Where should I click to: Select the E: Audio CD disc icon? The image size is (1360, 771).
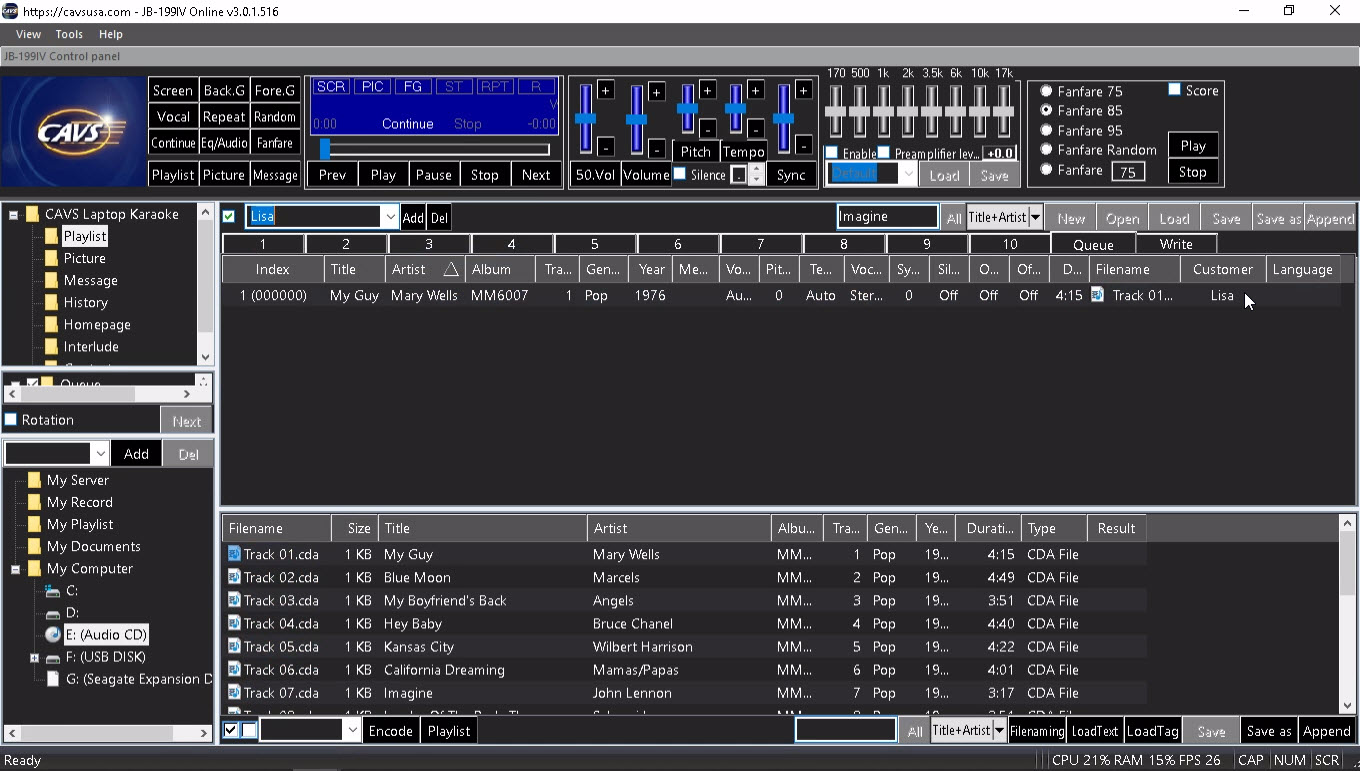[x=53, y=634]
